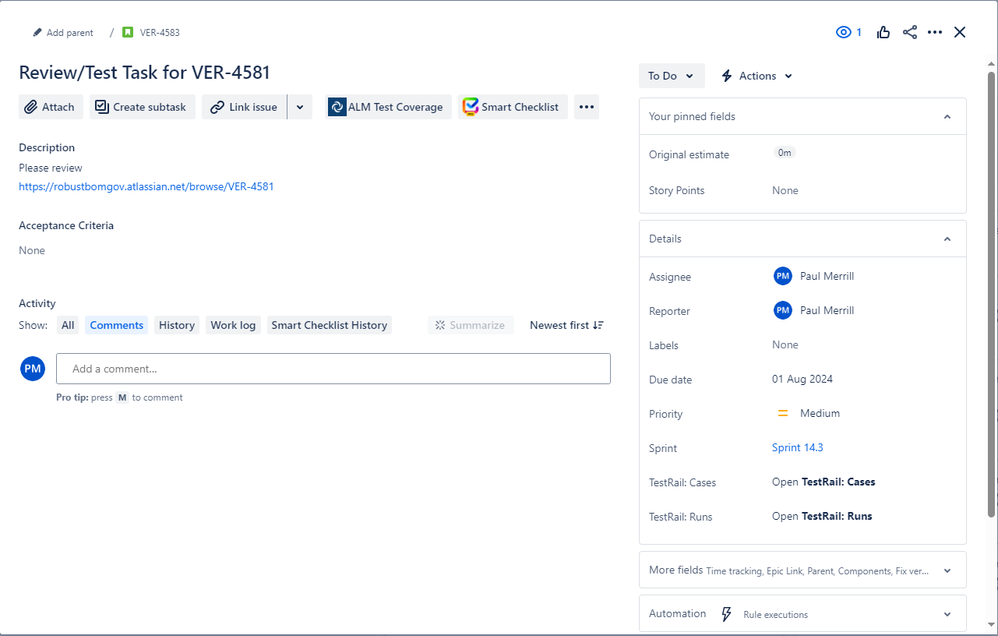Click the Attach paperclip button

(x=51, y=107)
